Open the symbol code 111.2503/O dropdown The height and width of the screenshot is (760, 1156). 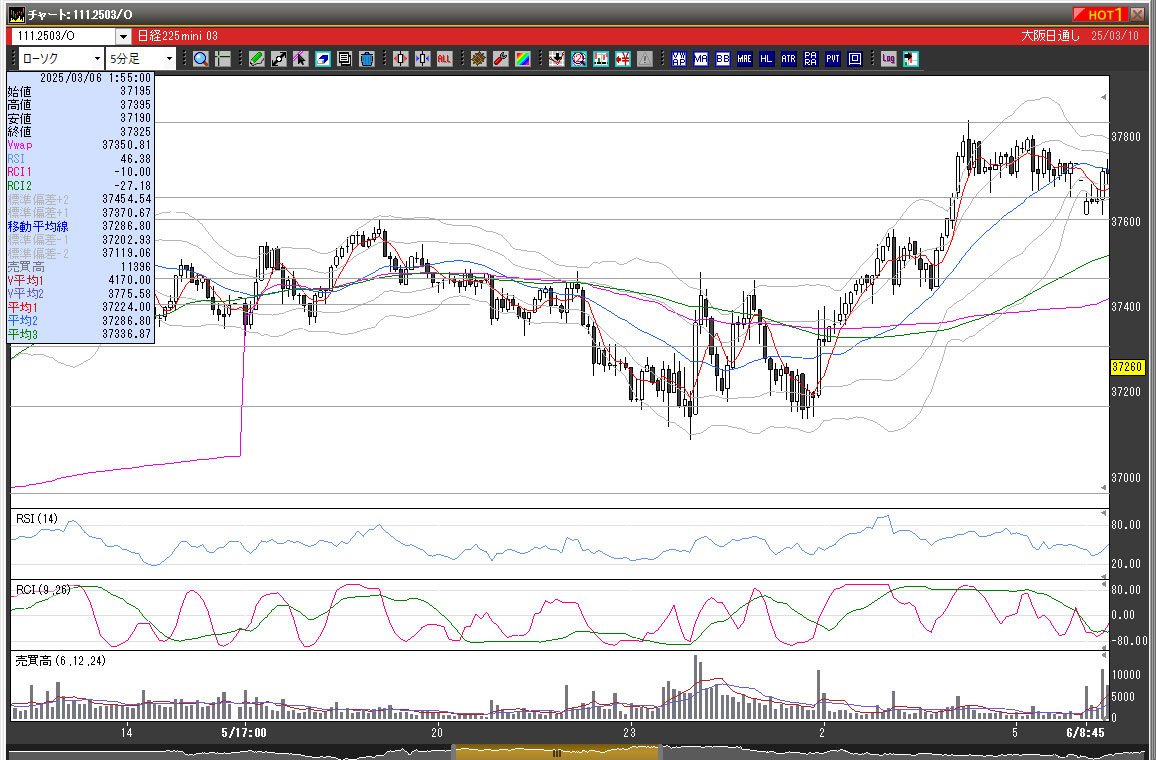pyautogui.click(x=123, y=36)
